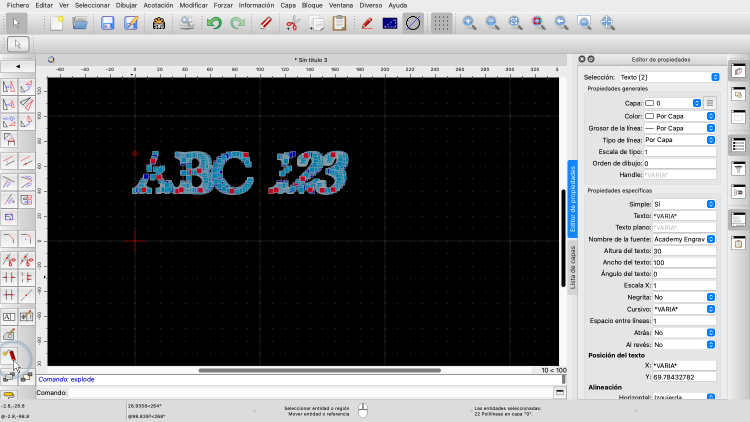Open the Acotación menu
The image size is (750, 422).
[x=158, y=5]
